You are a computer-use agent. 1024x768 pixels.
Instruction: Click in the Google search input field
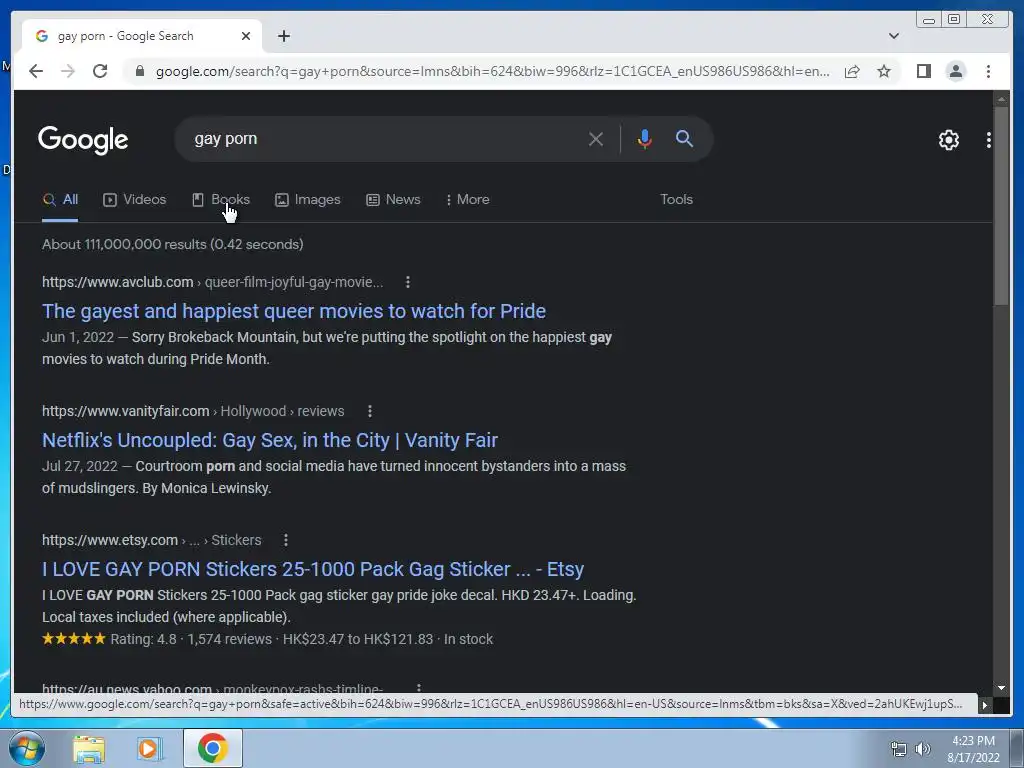[385, 139]
